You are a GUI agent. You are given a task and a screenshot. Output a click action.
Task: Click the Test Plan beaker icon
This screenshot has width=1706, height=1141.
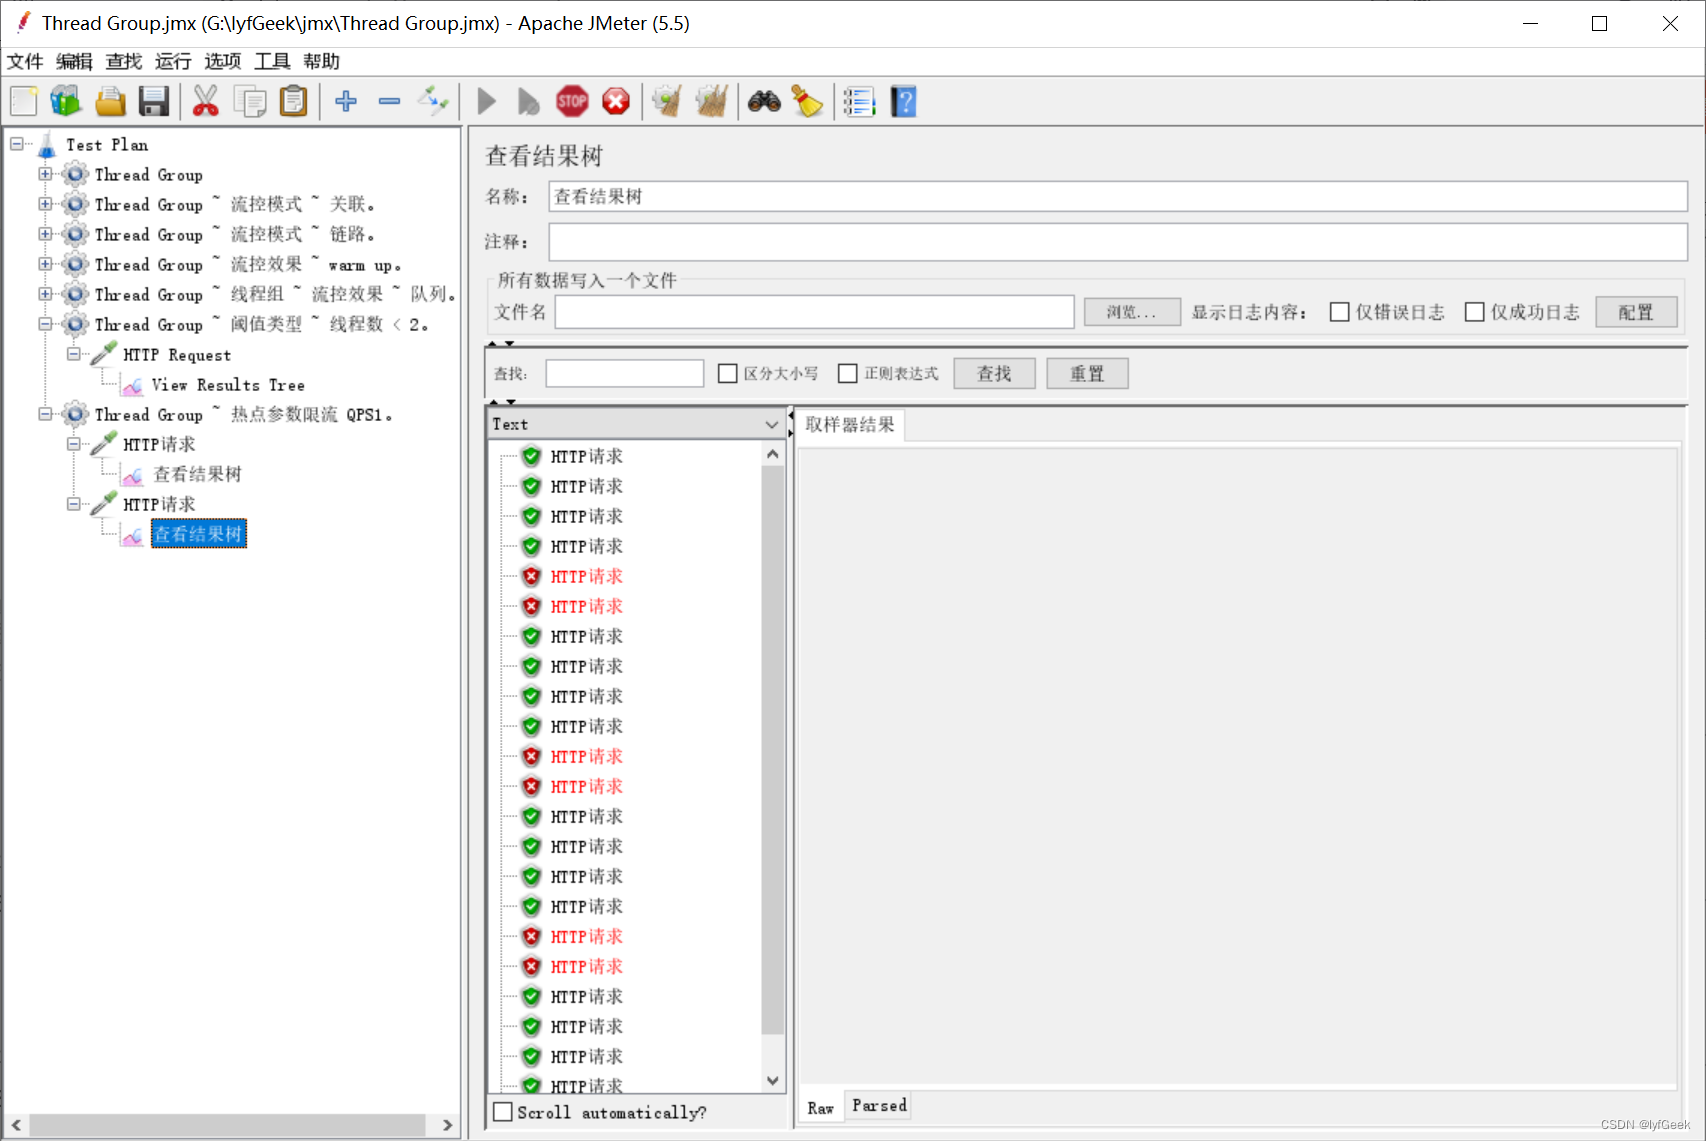coord(46,146)
